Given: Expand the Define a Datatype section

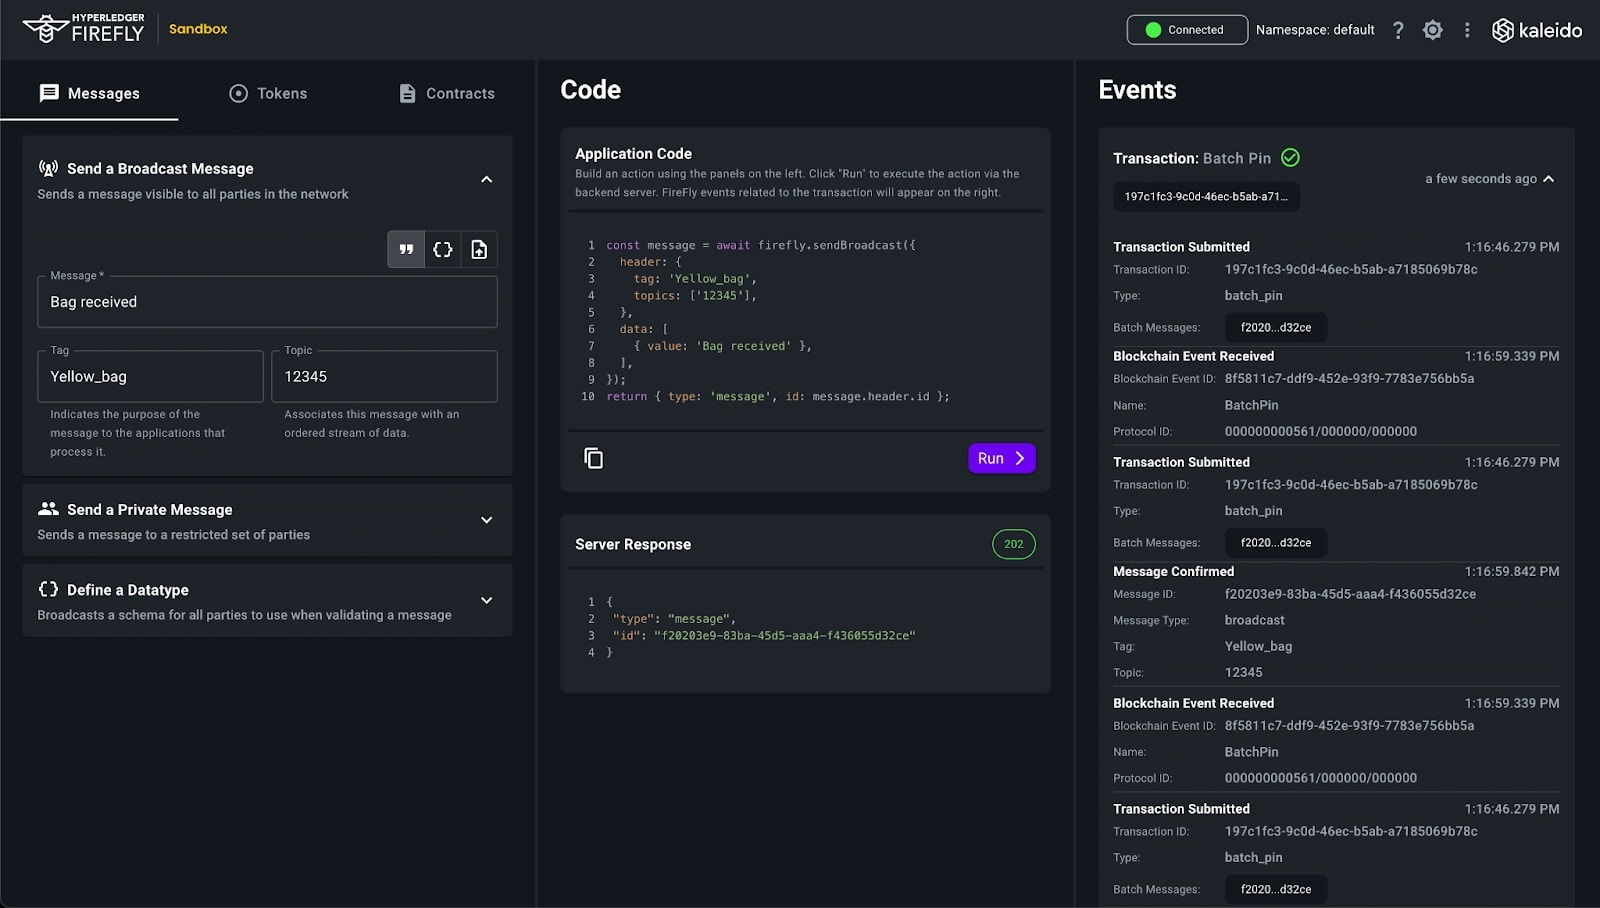Looking at the screenshot, I should 487,601.
